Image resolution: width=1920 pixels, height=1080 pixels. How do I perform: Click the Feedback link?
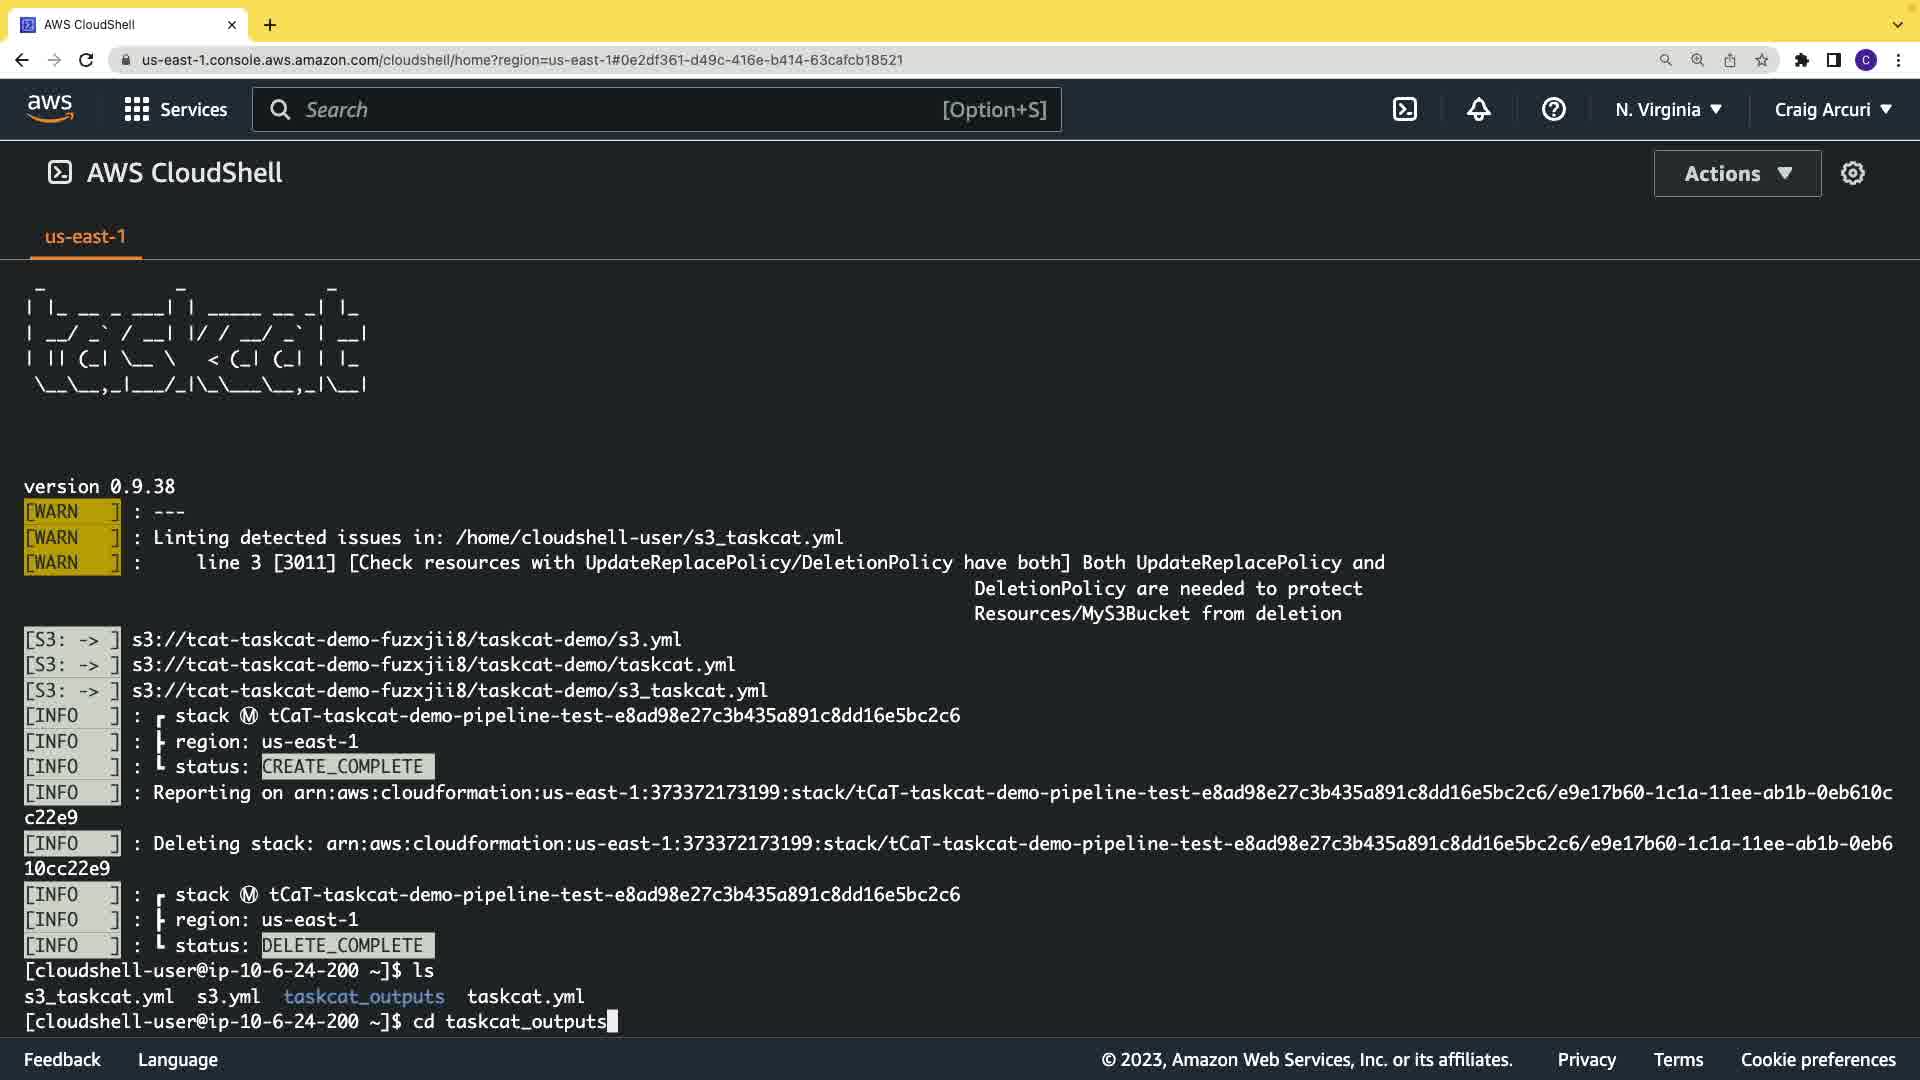[62, 1060]
